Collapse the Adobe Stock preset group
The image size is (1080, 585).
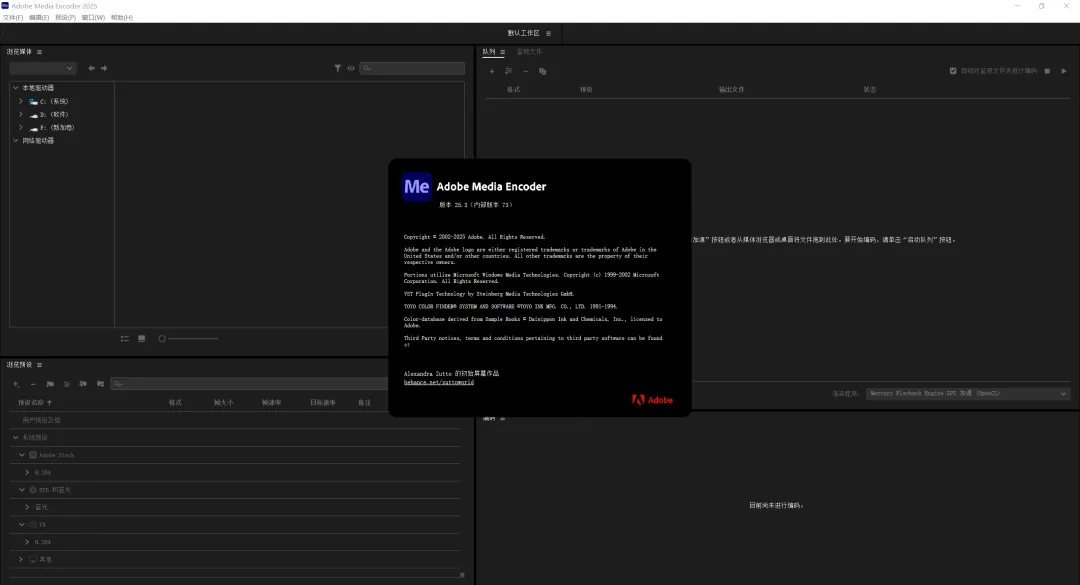22,455
